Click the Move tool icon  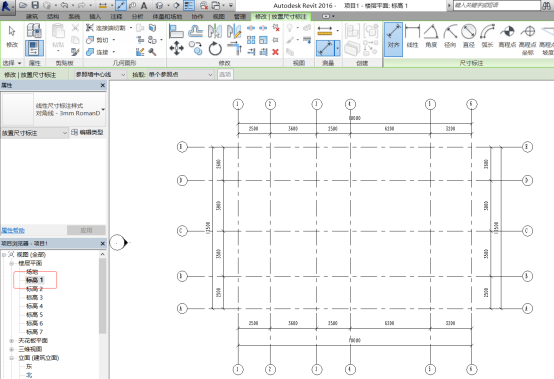point(176,48)
